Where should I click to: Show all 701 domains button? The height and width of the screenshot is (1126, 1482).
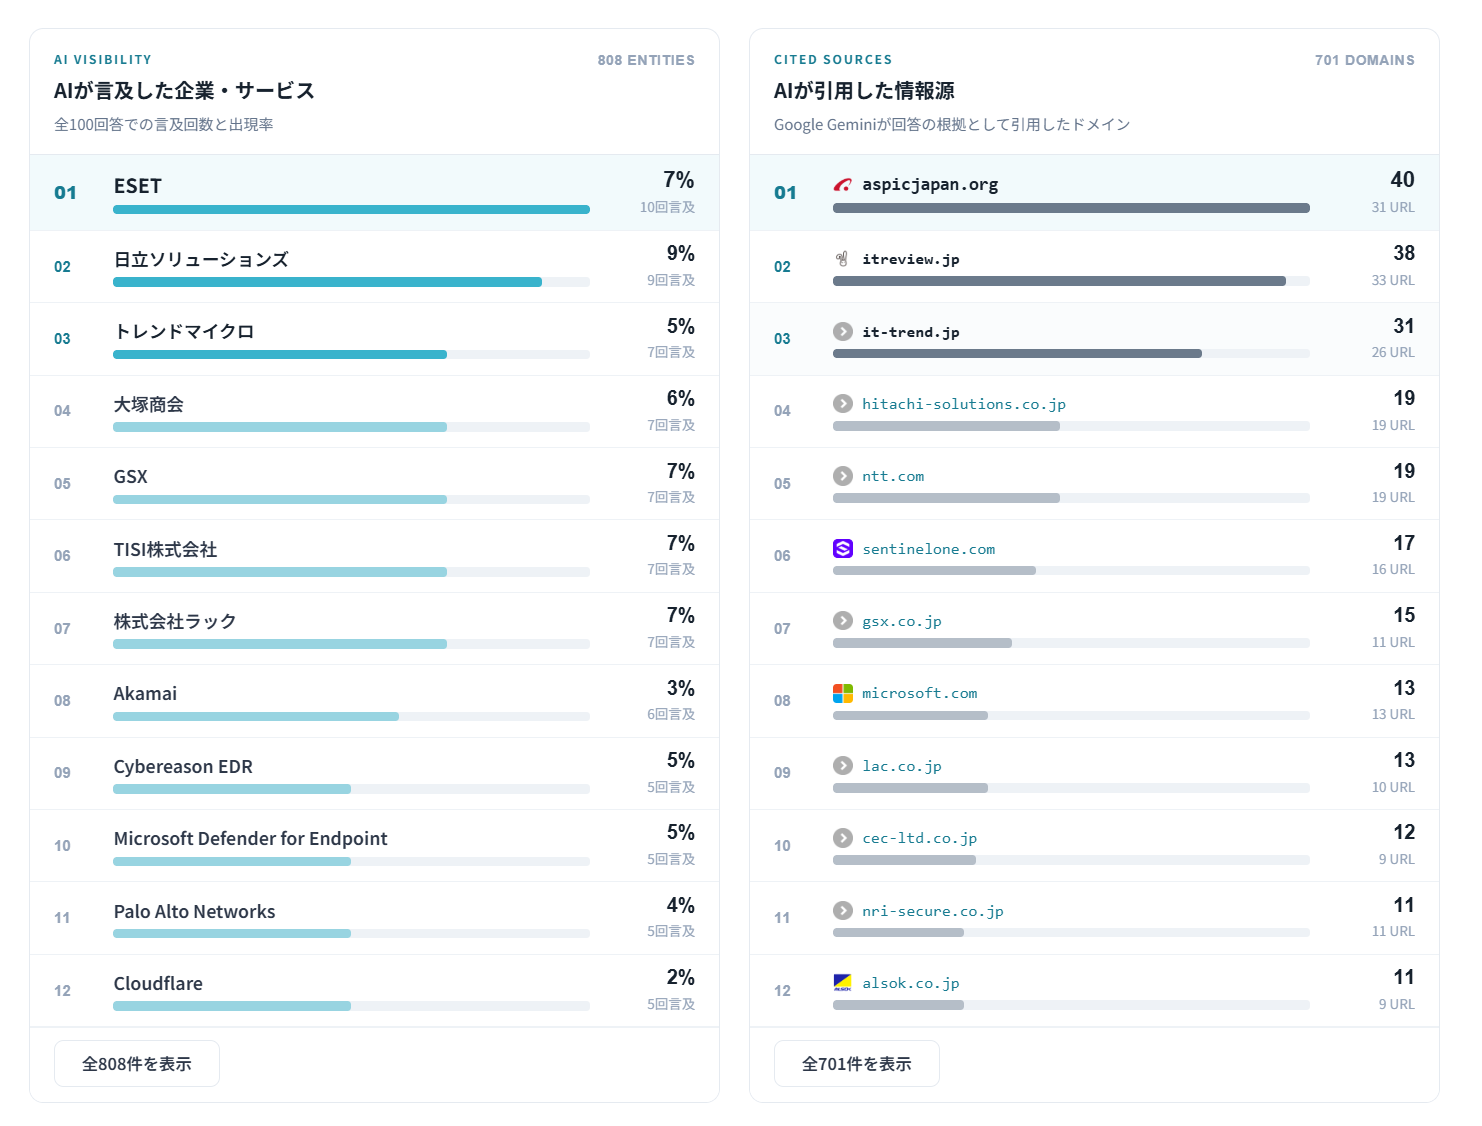[857, 1063]
